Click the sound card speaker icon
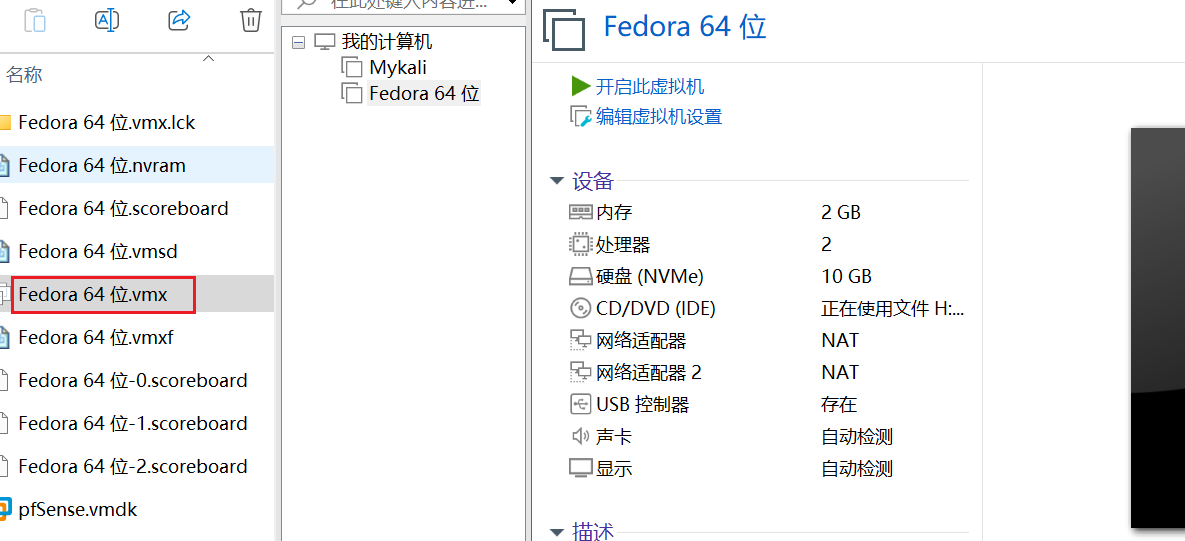The width and height of the screenshot is (1185, 541). click(580, 436)
